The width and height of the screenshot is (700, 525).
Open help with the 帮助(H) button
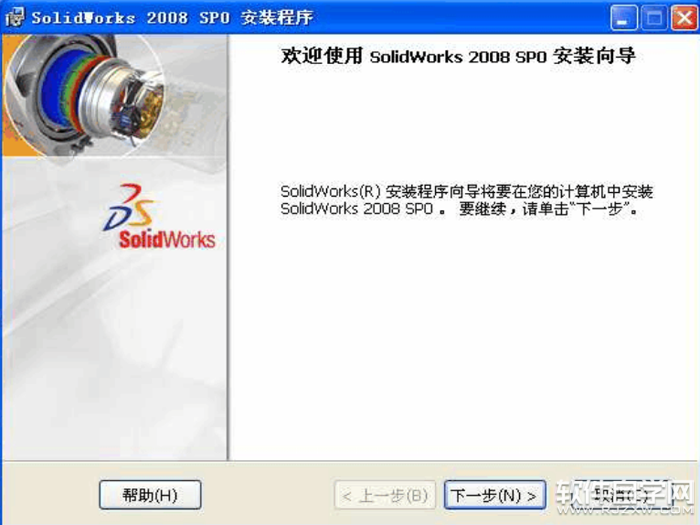(x=150, y=495)
